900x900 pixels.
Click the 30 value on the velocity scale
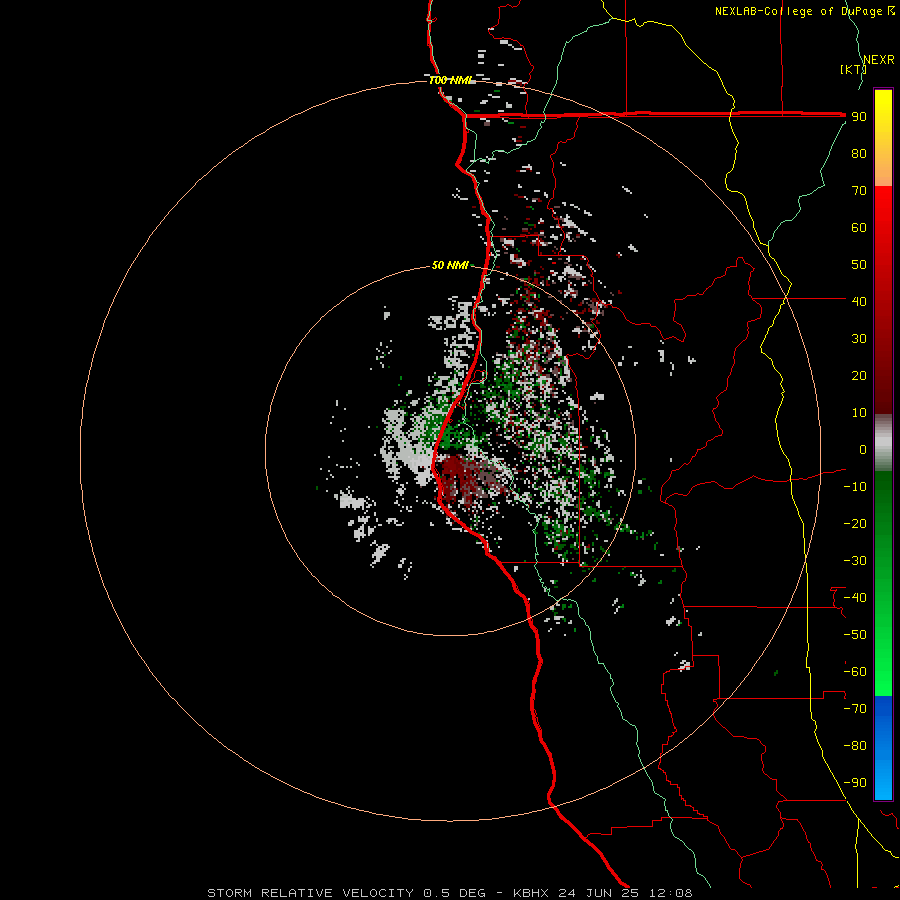tap(859, 339)
